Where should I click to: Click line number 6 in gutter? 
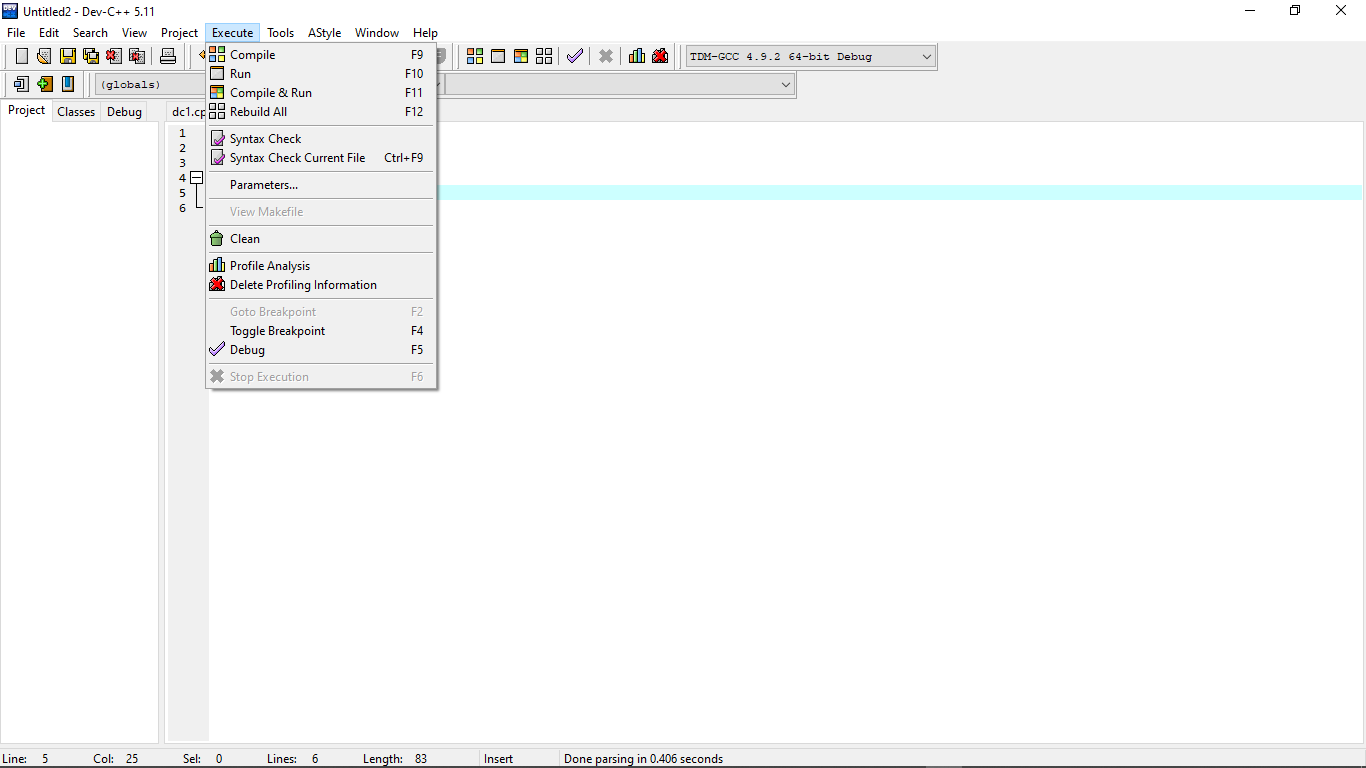coord(182,208)
